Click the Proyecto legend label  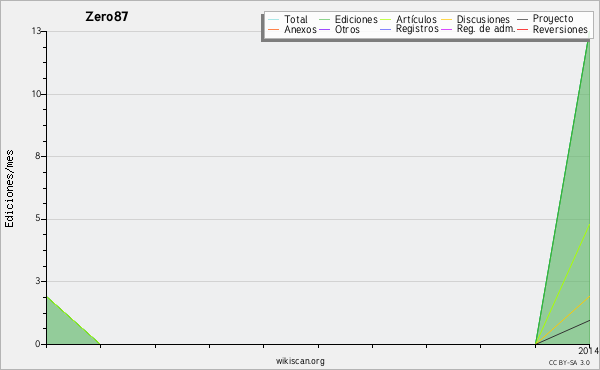(x=553, y=19)
